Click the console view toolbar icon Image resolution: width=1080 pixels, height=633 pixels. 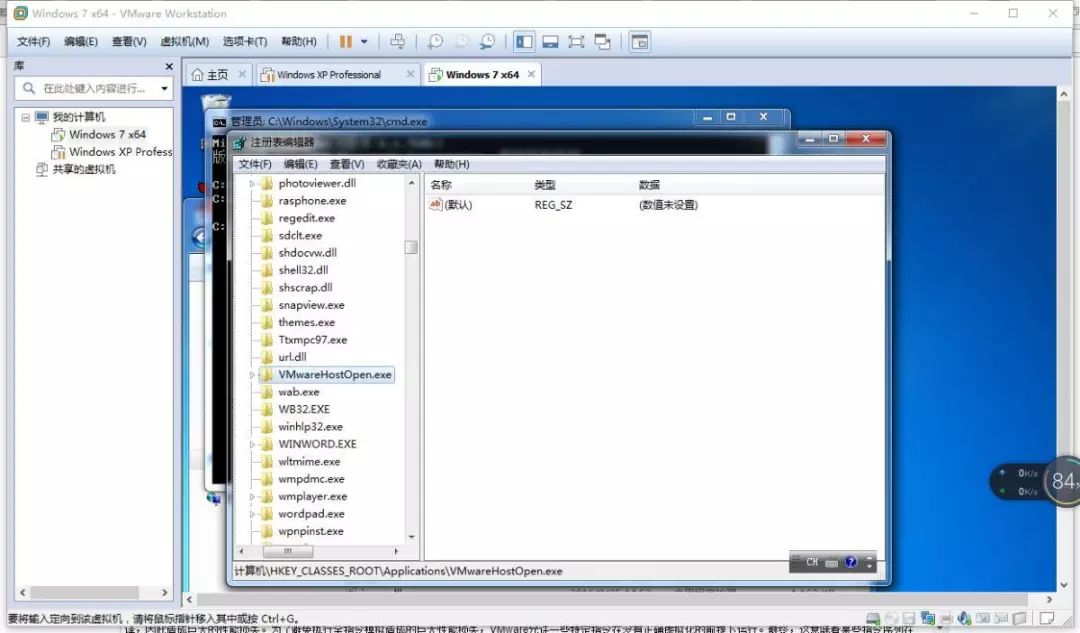pos(550,42)
